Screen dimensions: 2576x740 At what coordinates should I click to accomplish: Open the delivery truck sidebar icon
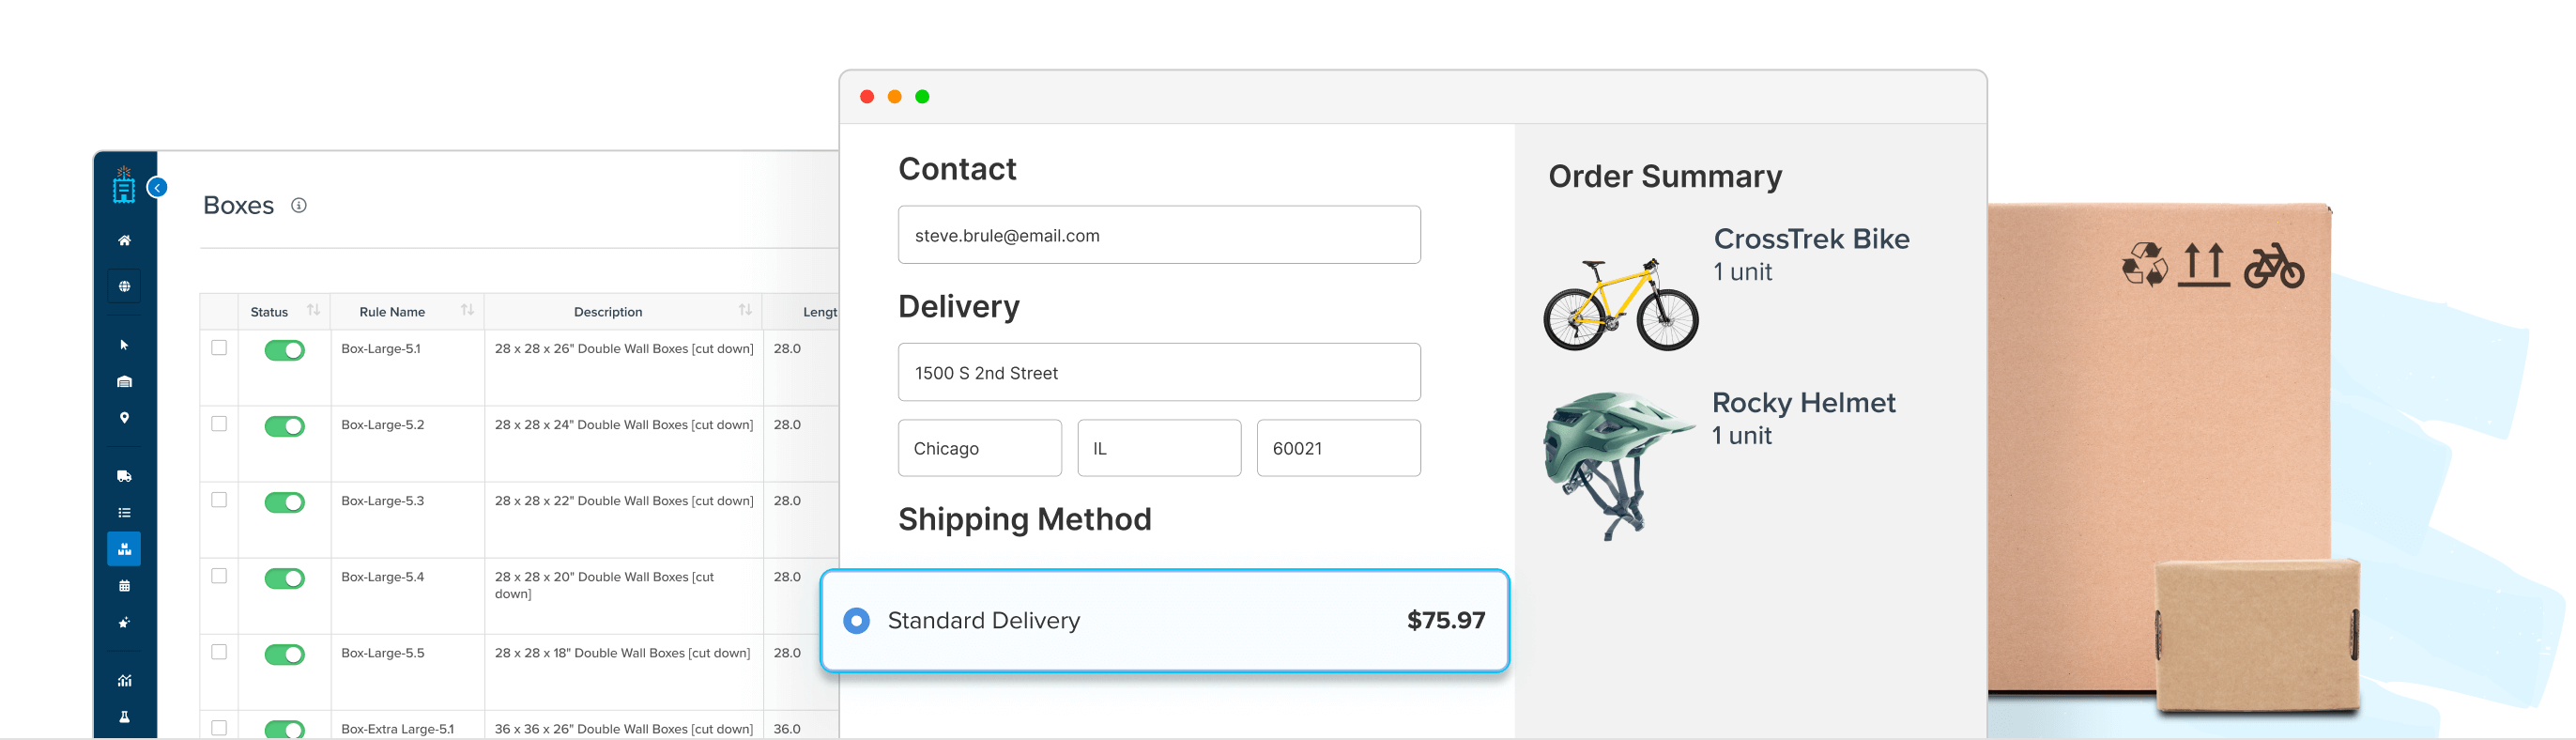pyautogui.click(x=124, y=476)
